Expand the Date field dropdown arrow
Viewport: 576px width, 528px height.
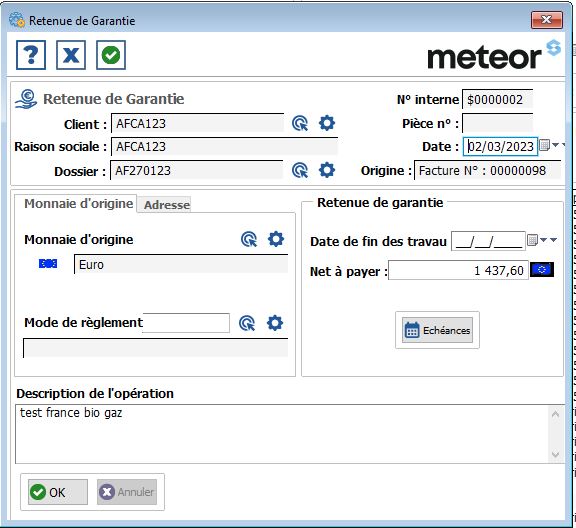(x=555, y=146)
